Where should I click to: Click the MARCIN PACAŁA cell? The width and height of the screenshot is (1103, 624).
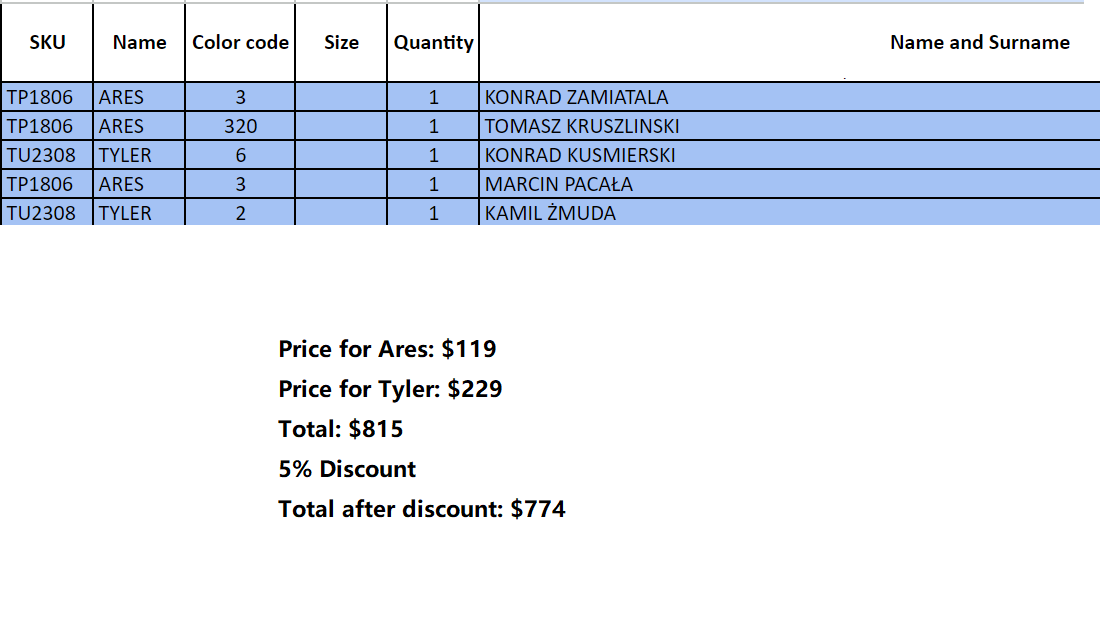(559, 184)
